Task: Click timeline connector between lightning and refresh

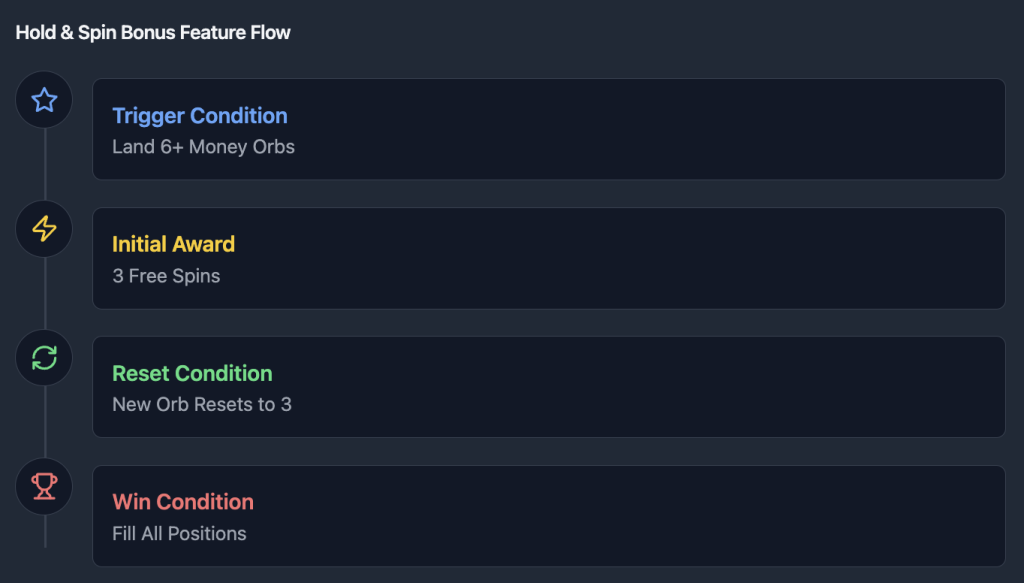Action: (44, 293)
